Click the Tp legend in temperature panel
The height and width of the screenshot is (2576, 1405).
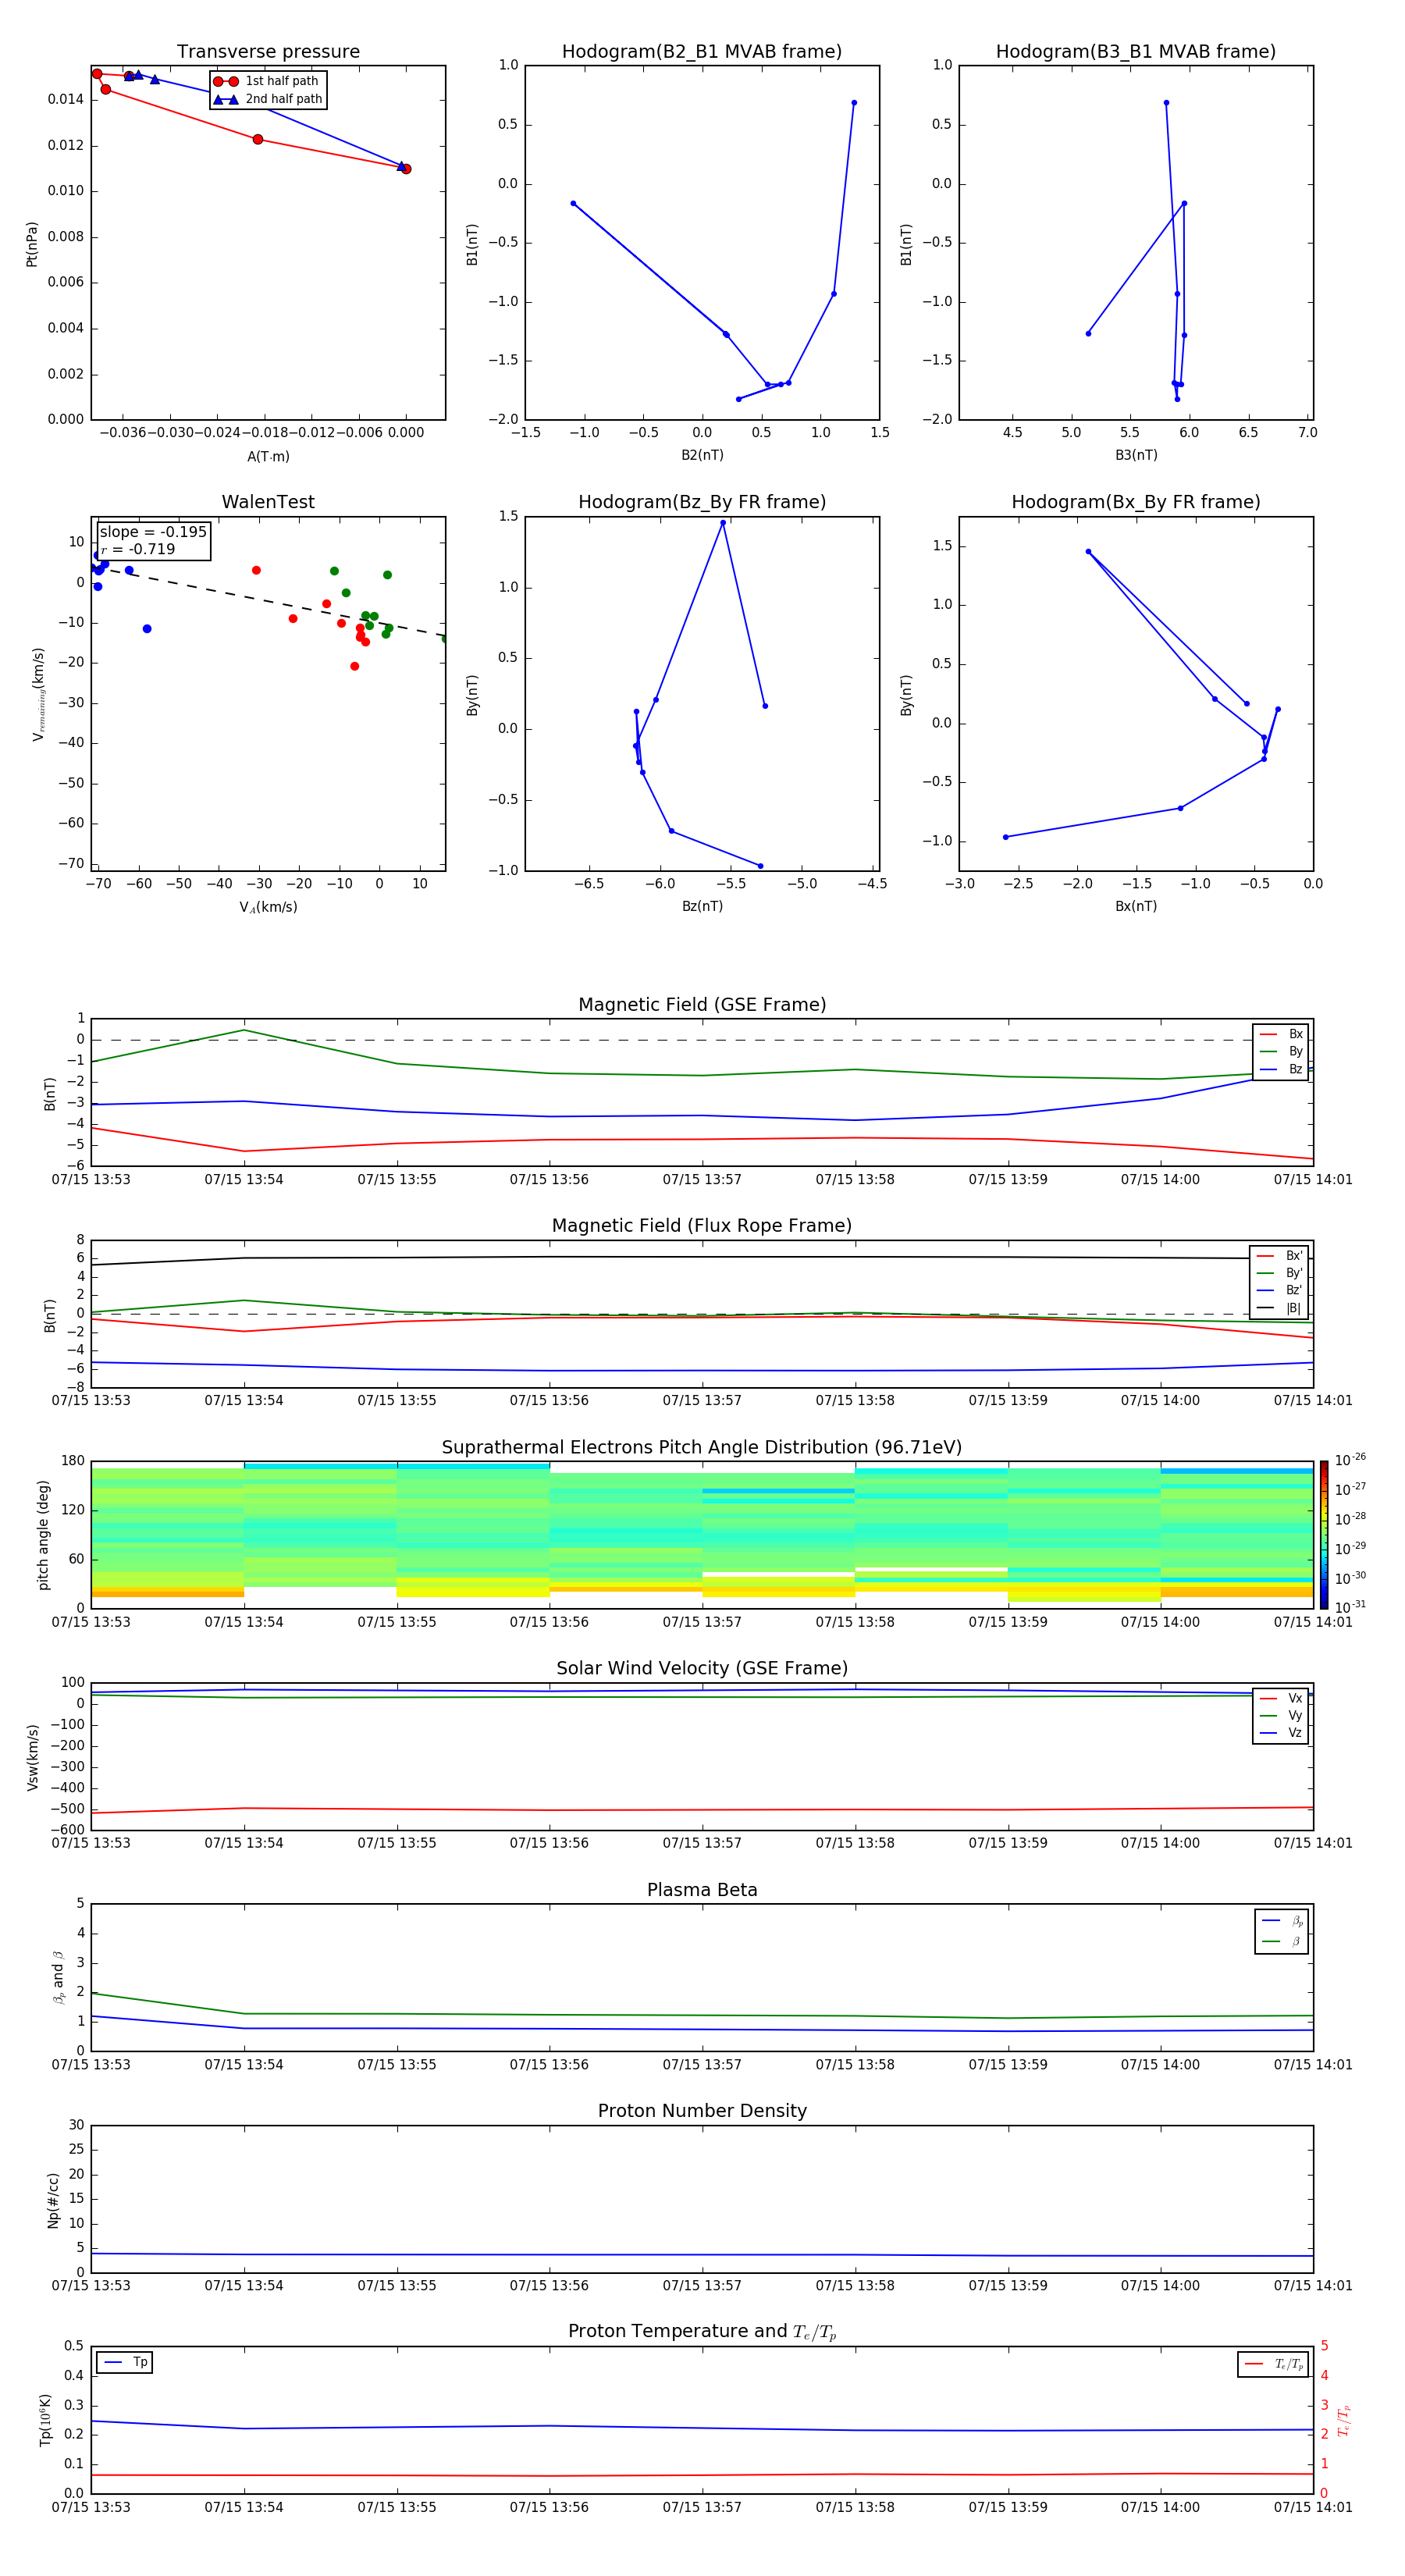125,2362
